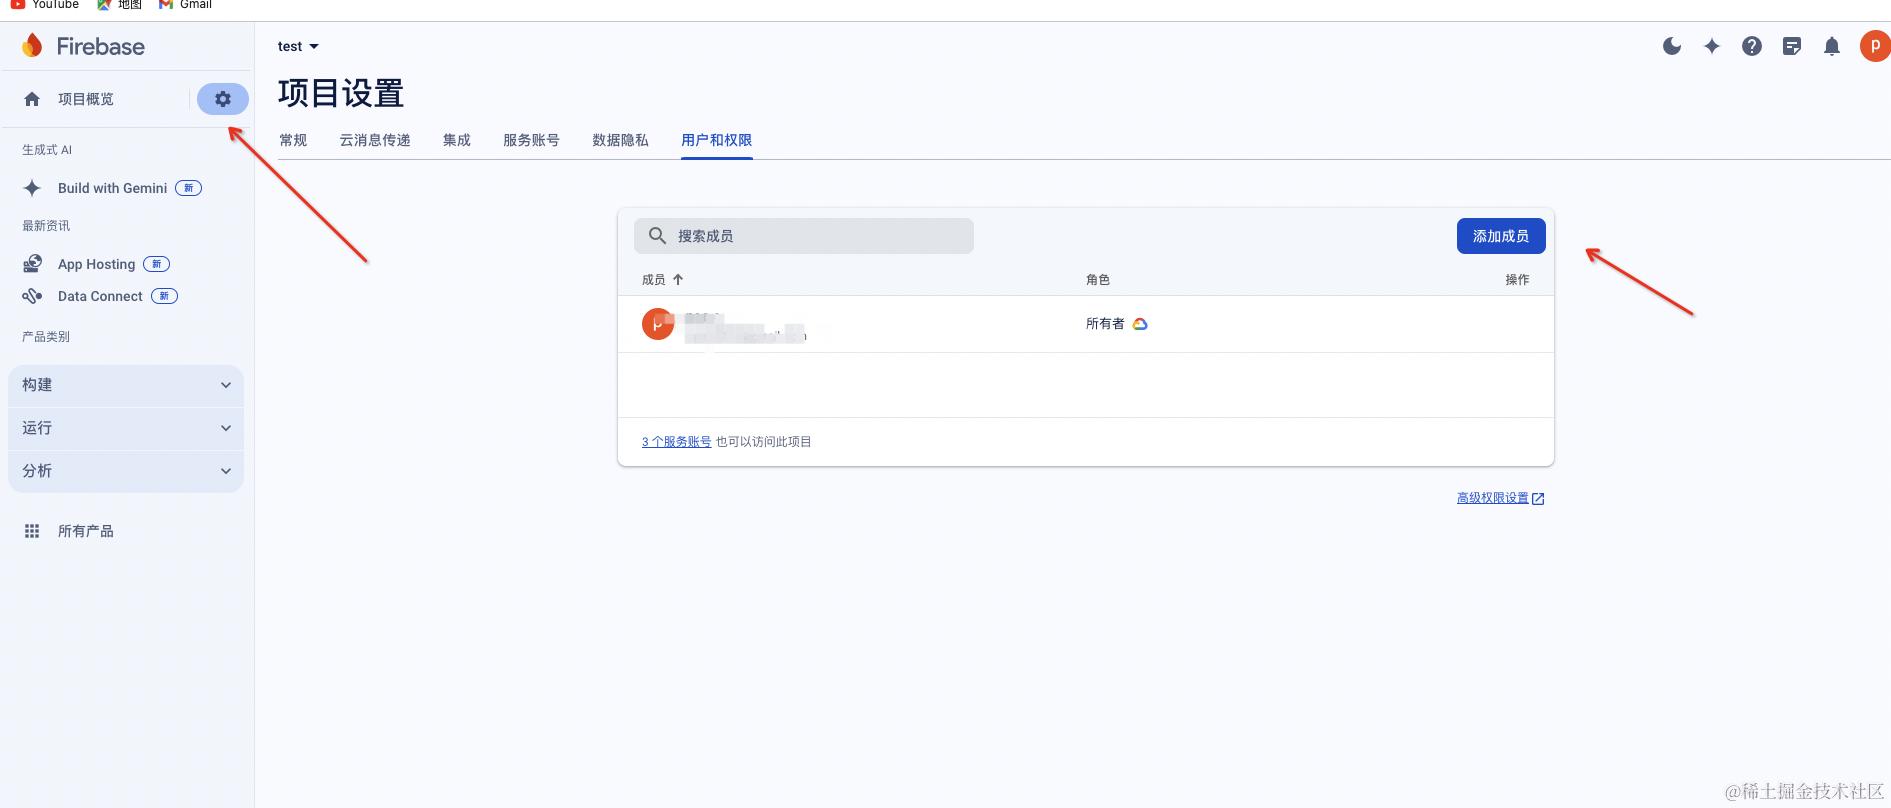Click the Build with Gemini sparkle icon
The width and height of the screenshot is (1891, 808).
(32, 188)
